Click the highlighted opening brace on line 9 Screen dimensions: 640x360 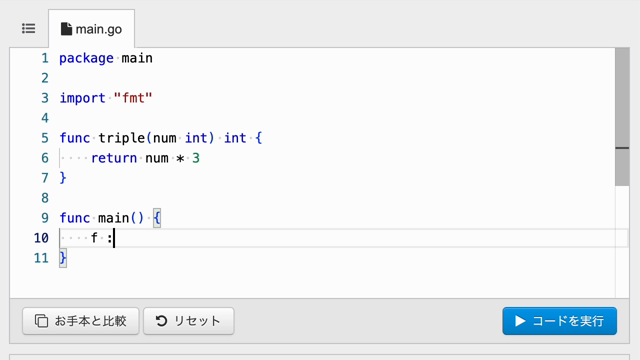pyautogui.click(x=157, y=218)
